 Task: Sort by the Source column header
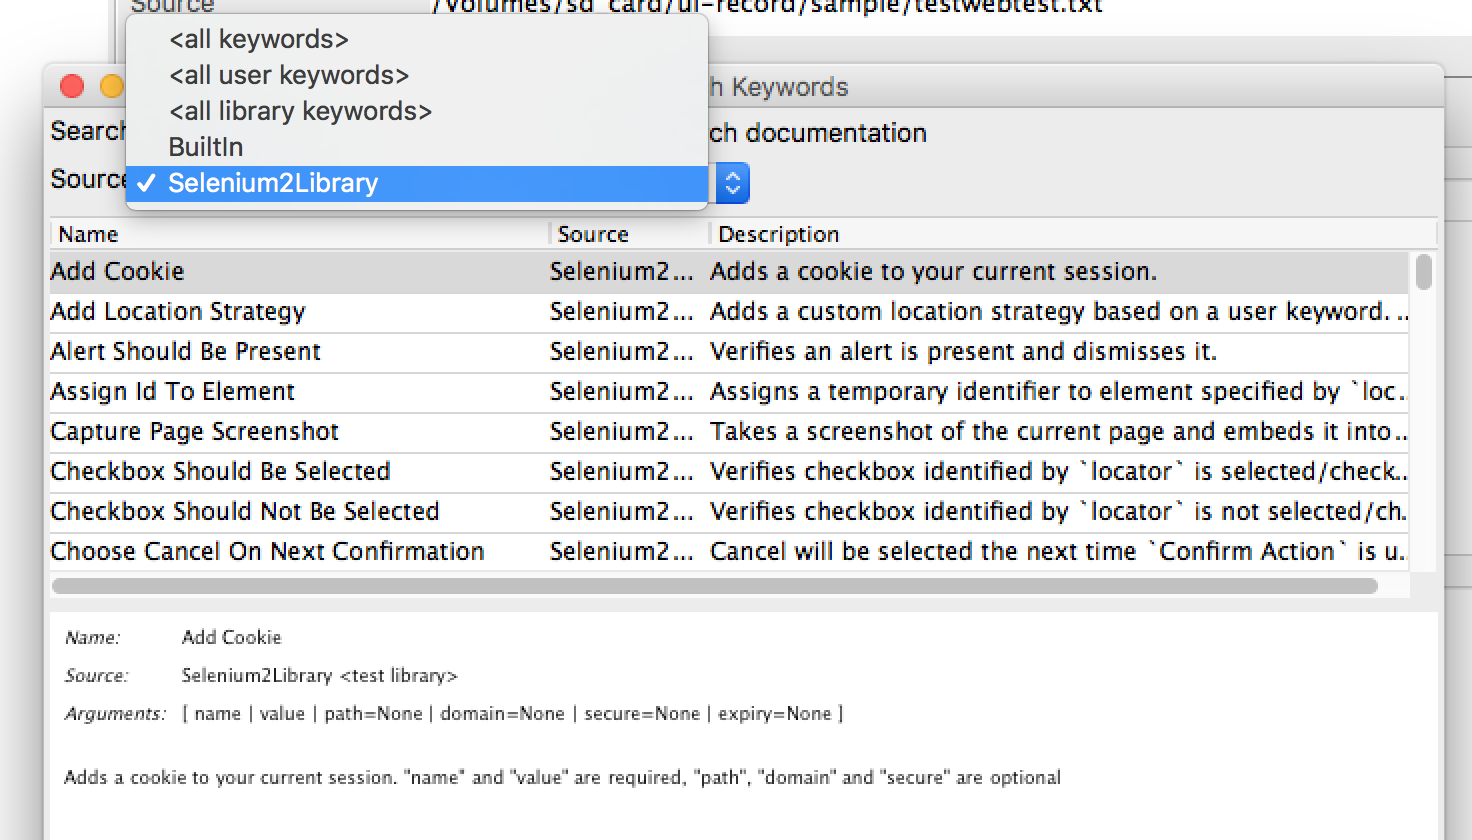point(629,234)
